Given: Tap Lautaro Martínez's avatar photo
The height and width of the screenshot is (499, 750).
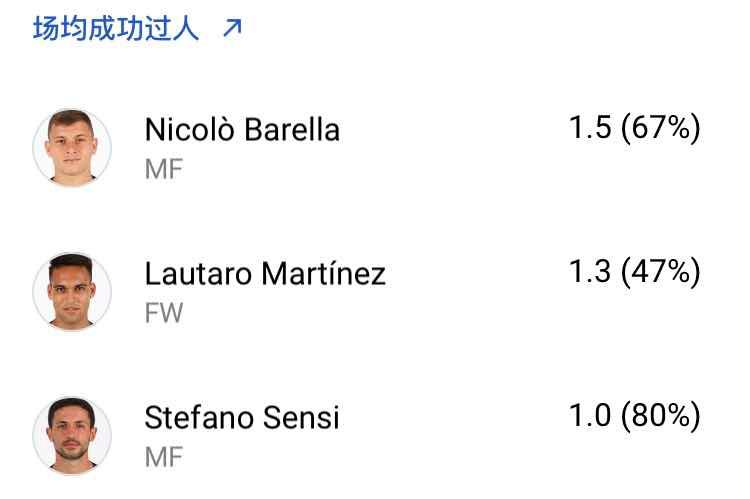Looking at the screenshot, I should [72, 291].
